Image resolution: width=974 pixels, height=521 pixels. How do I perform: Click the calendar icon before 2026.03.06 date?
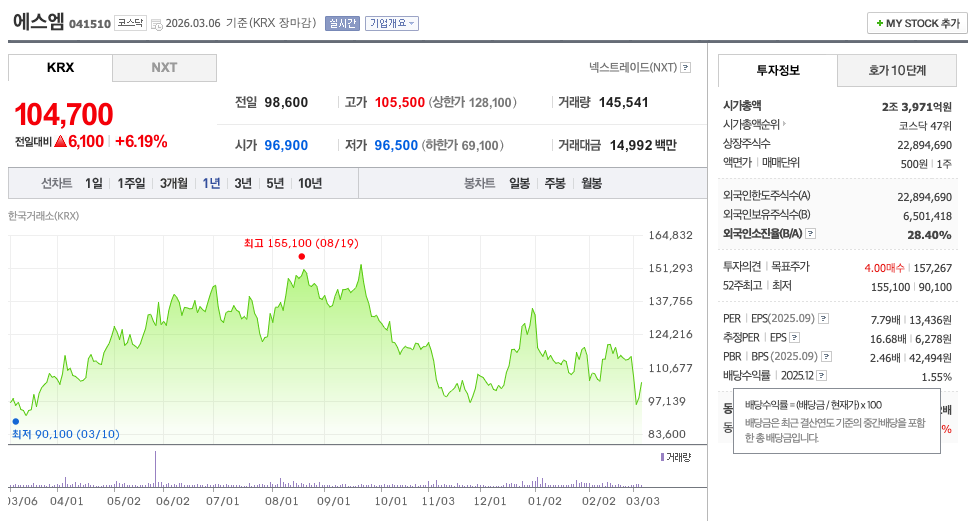(x=157, y=24)
